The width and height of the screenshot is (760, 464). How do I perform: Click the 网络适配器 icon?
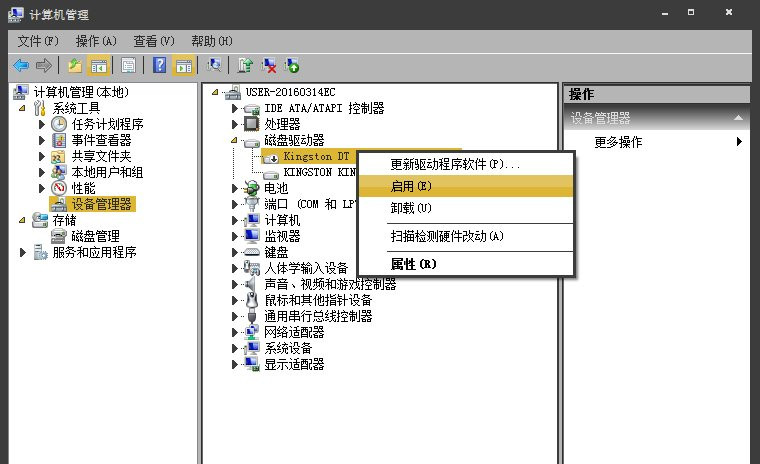pyautogui.click(x=252, y=332)
